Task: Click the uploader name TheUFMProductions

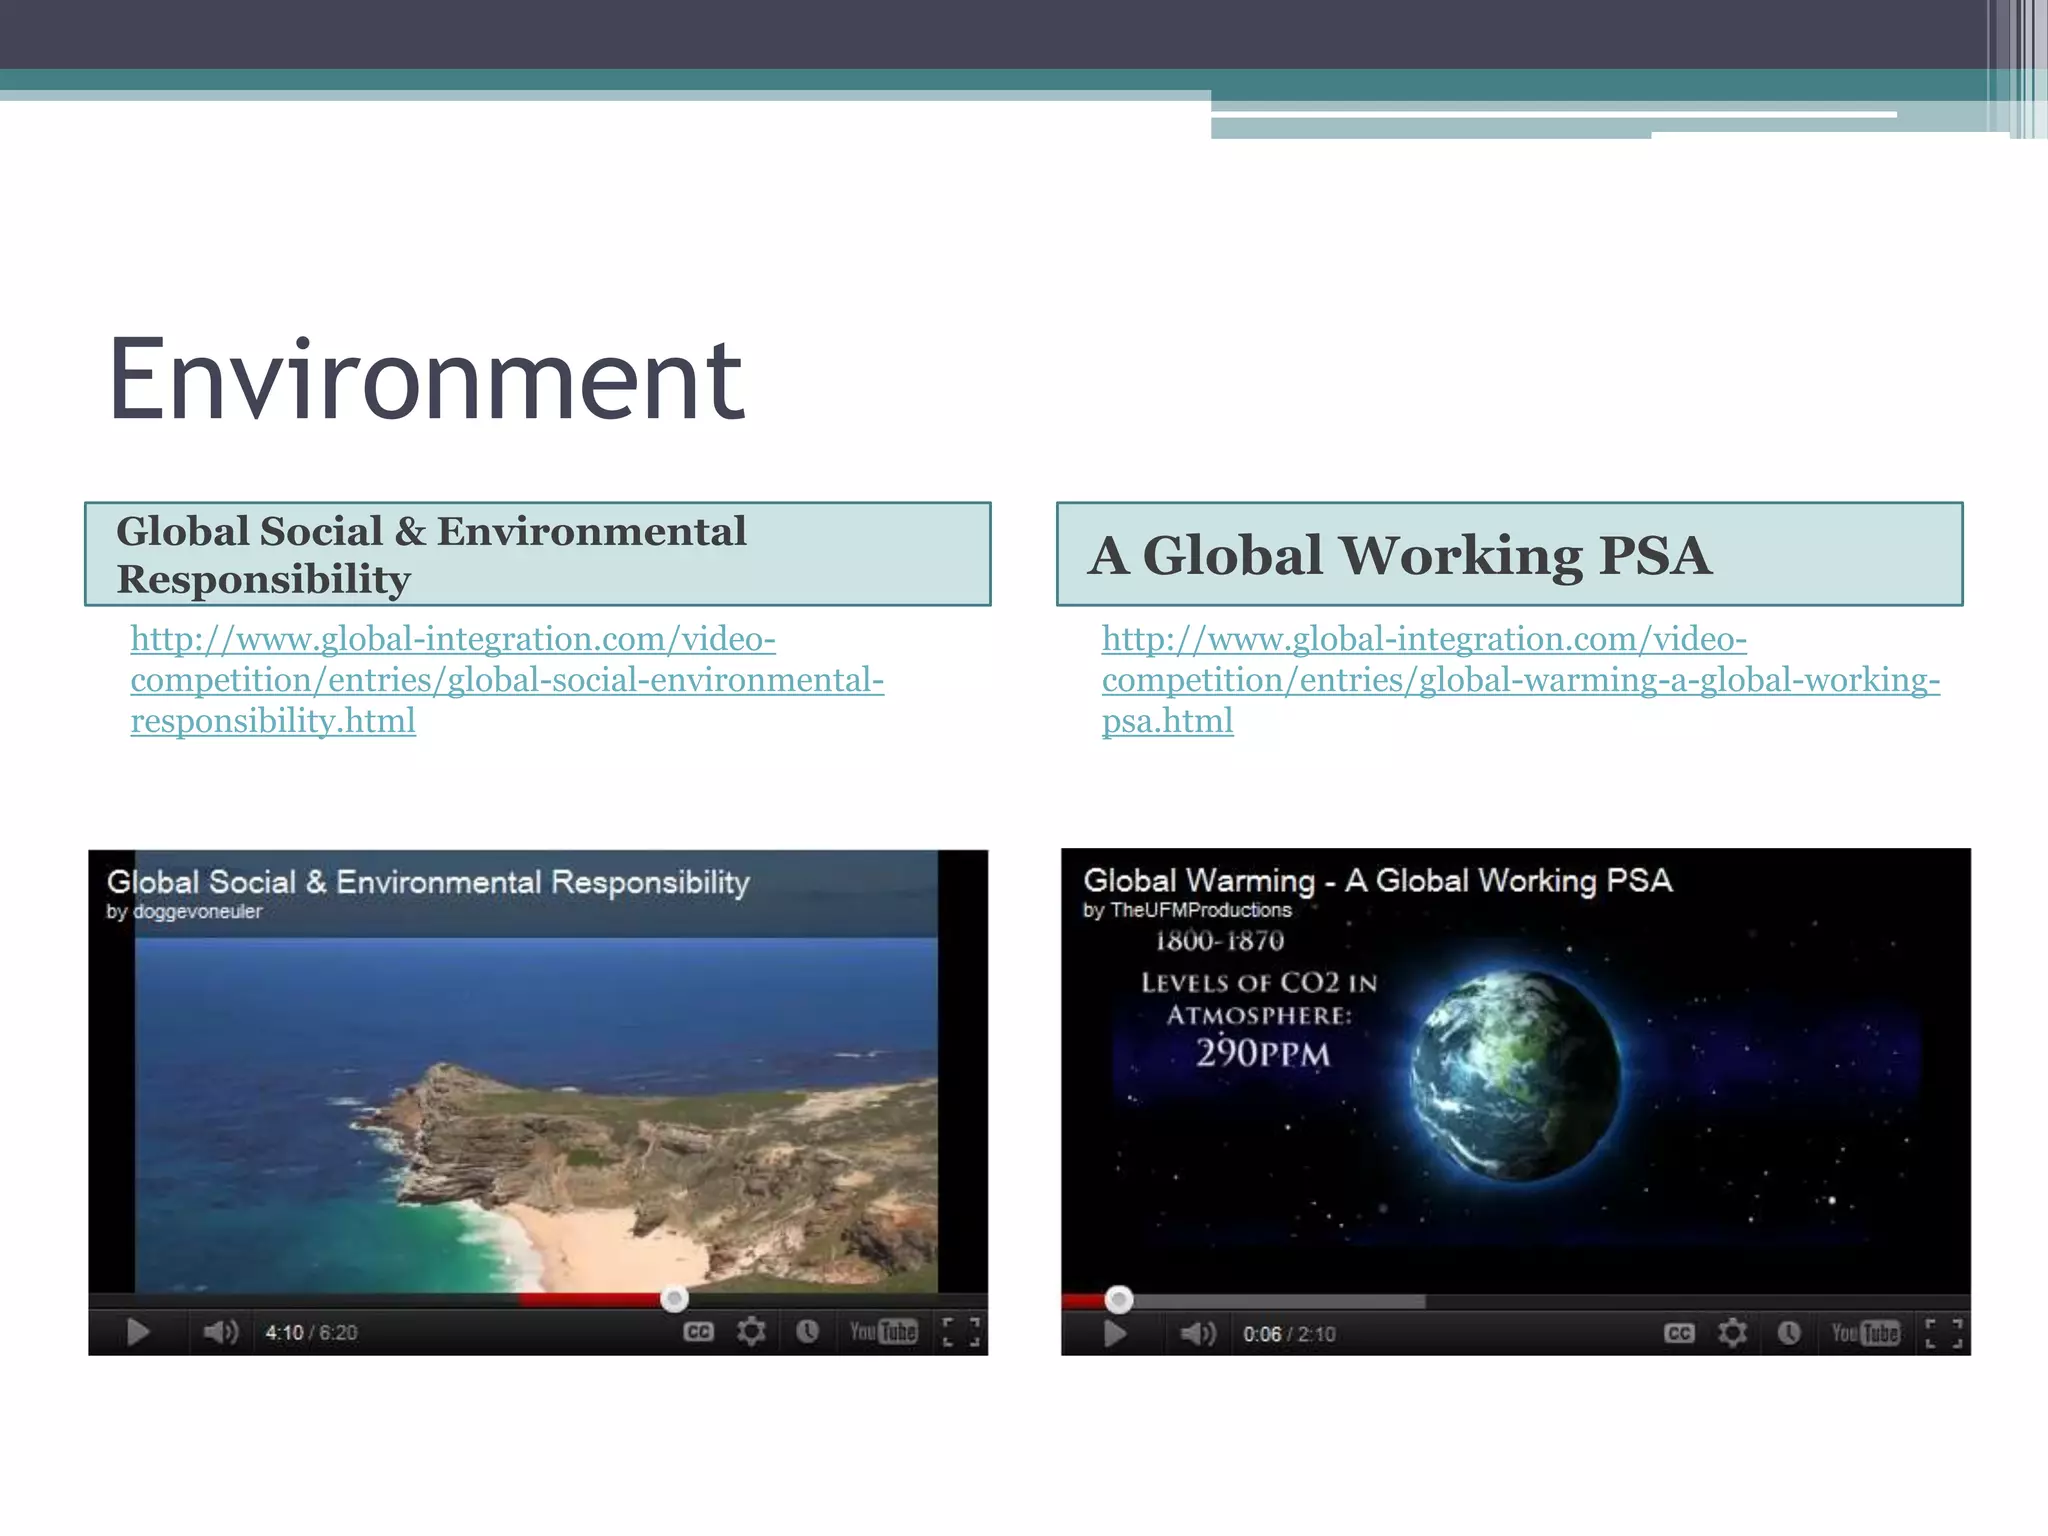Action: point(1201,910)
